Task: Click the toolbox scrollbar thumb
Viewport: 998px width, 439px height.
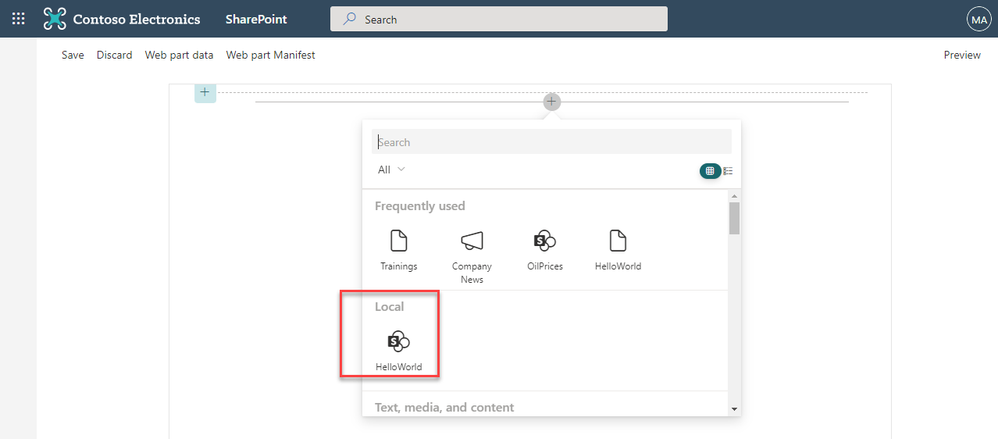Action: 734,218
